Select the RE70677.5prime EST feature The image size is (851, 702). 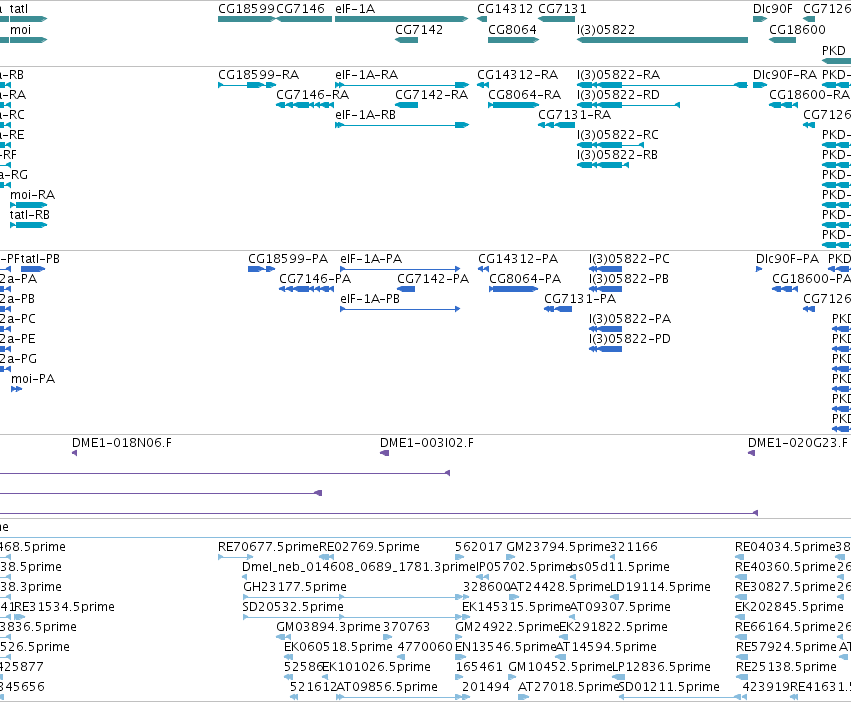pos(236,557)
